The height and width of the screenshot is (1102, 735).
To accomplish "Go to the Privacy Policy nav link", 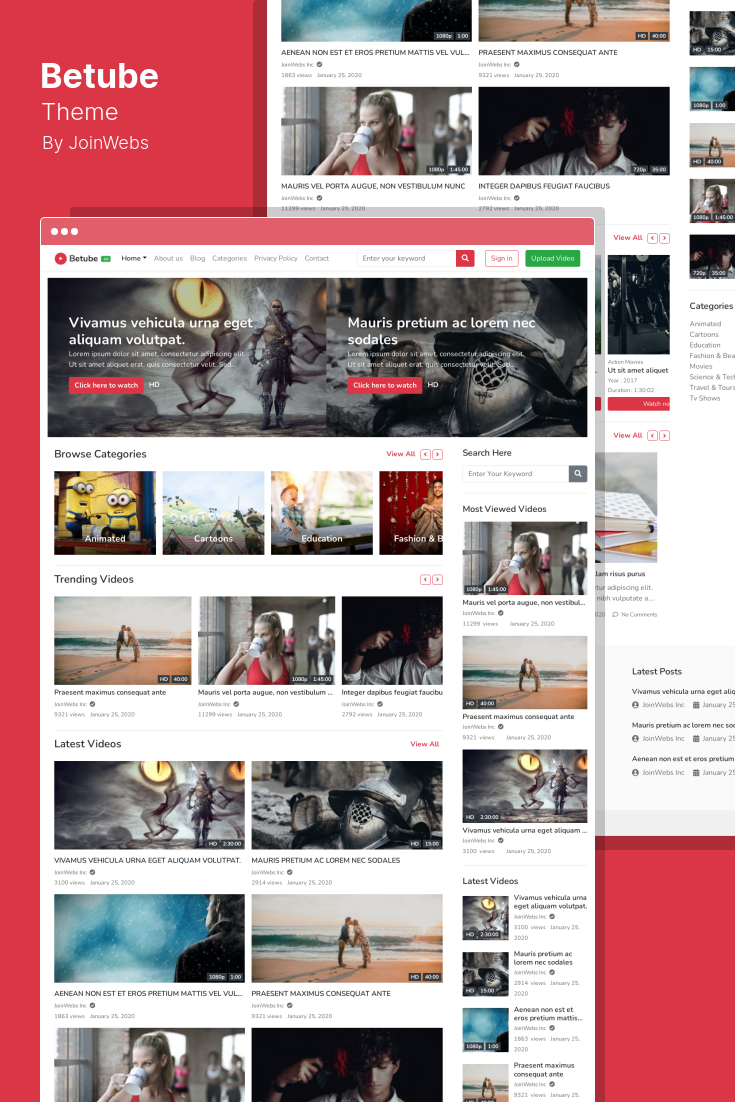I will pyautogui.click(x=275, y=259).
